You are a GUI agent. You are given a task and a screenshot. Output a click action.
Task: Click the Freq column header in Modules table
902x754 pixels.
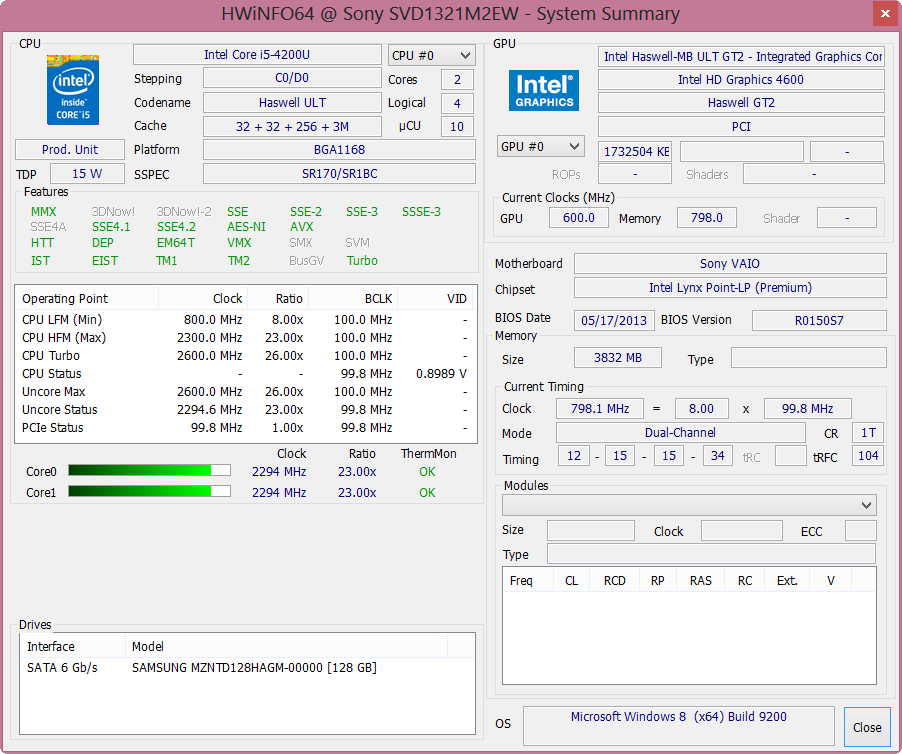528,580
